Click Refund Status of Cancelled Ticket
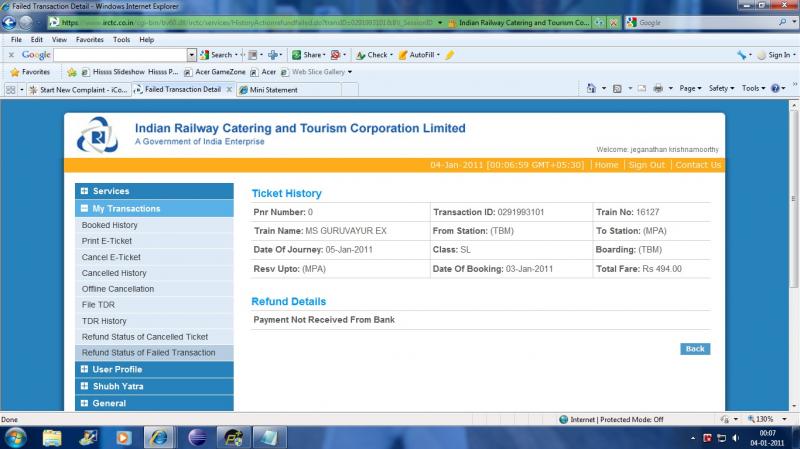The image size is (800, 449). [x=145, y=337]
